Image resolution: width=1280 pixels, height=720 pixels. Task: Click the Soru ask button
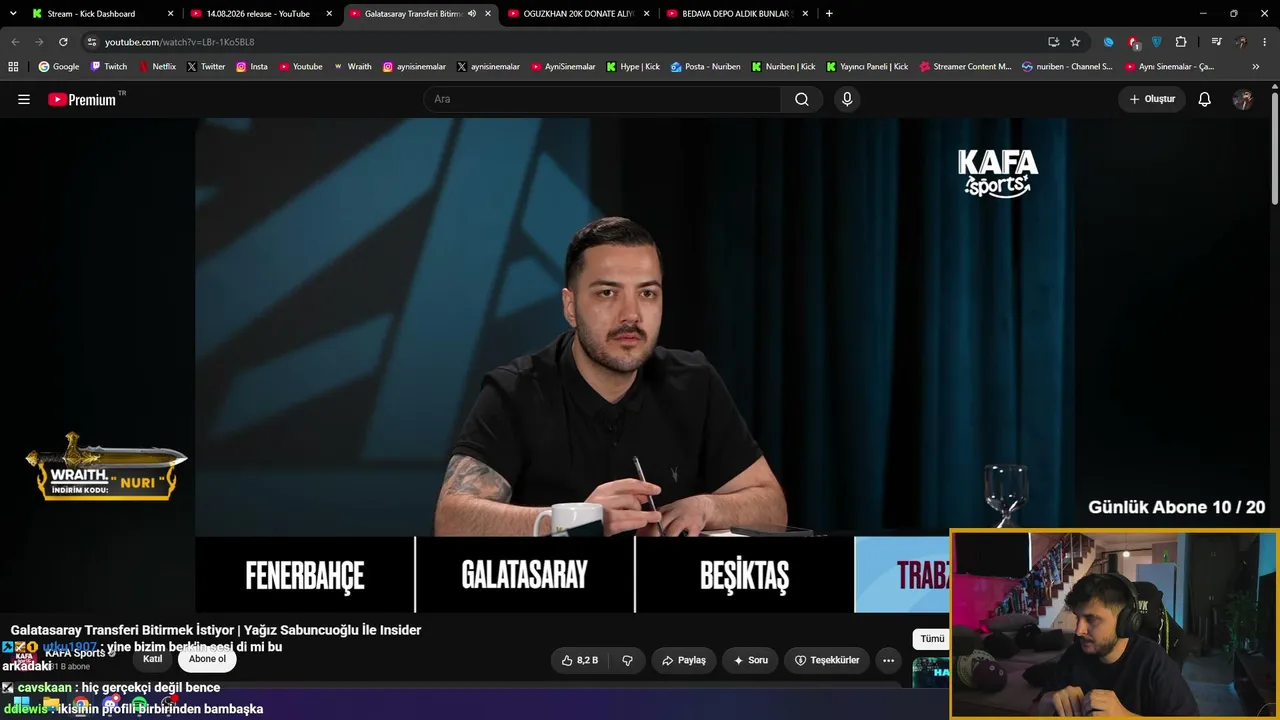[x=750, y=660]
